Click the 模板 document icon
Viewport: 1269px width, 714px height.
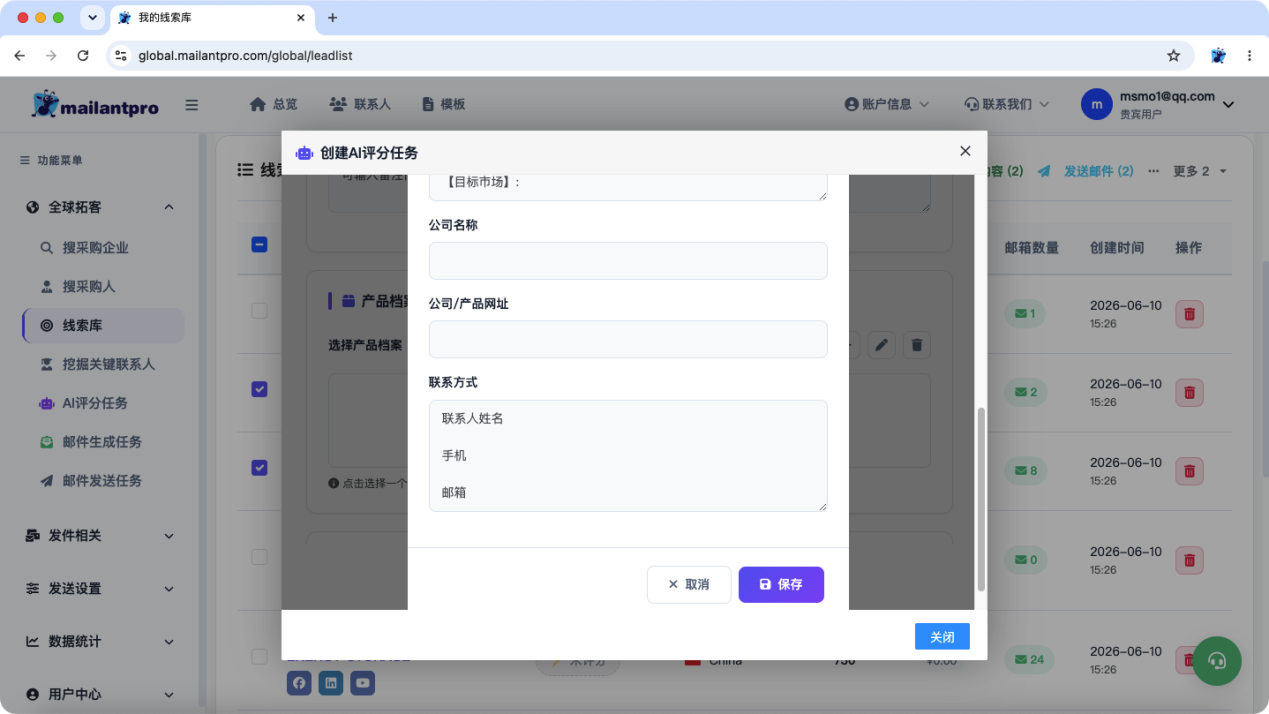pyautogui.click(x=428, y=104)
